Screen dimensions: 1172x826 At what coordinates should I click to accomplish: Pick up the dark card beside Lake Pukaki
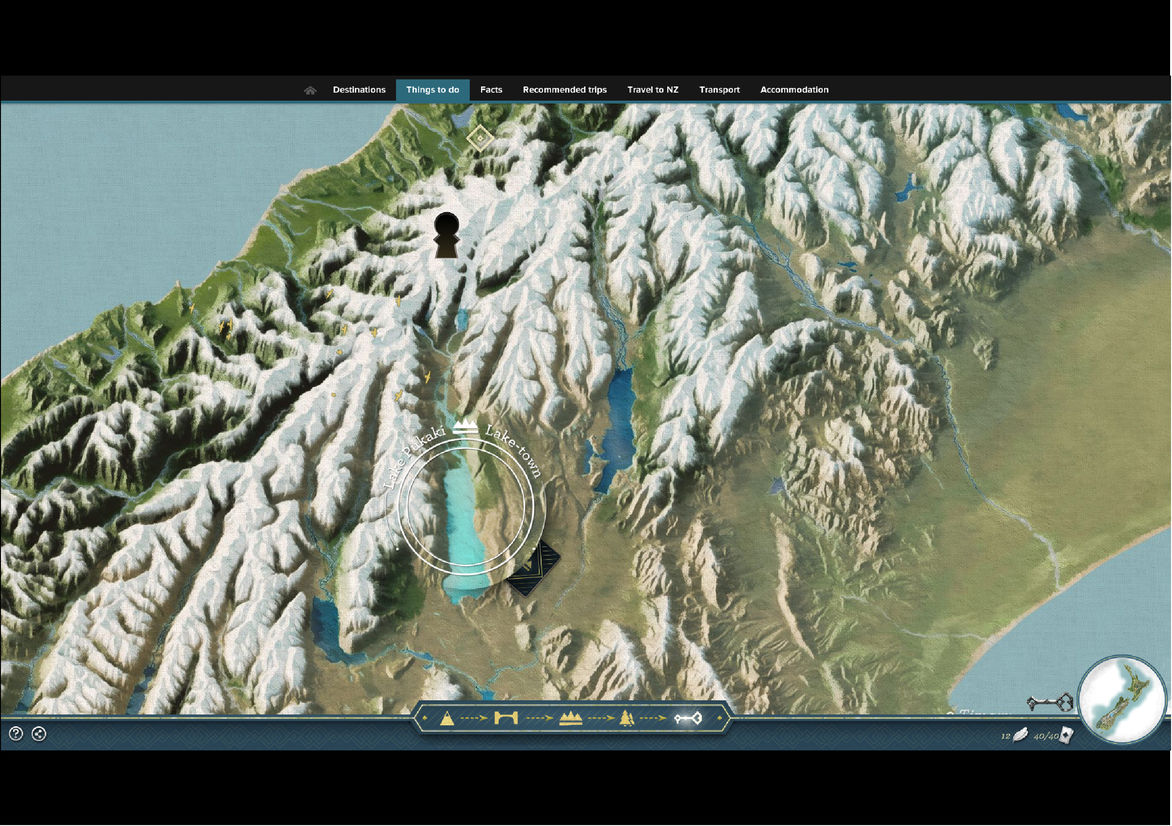tap(532, 570)
